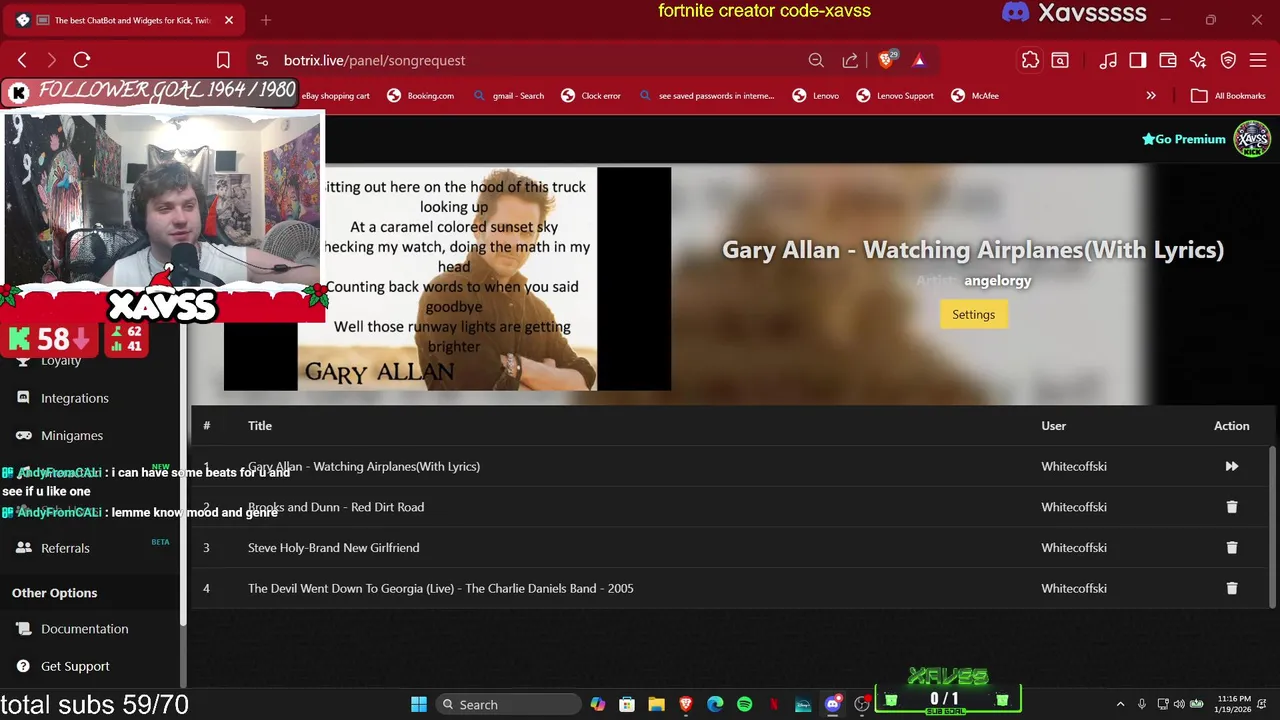
Task: Toggle the browser sidebar panel
Action: point(1138,60)
